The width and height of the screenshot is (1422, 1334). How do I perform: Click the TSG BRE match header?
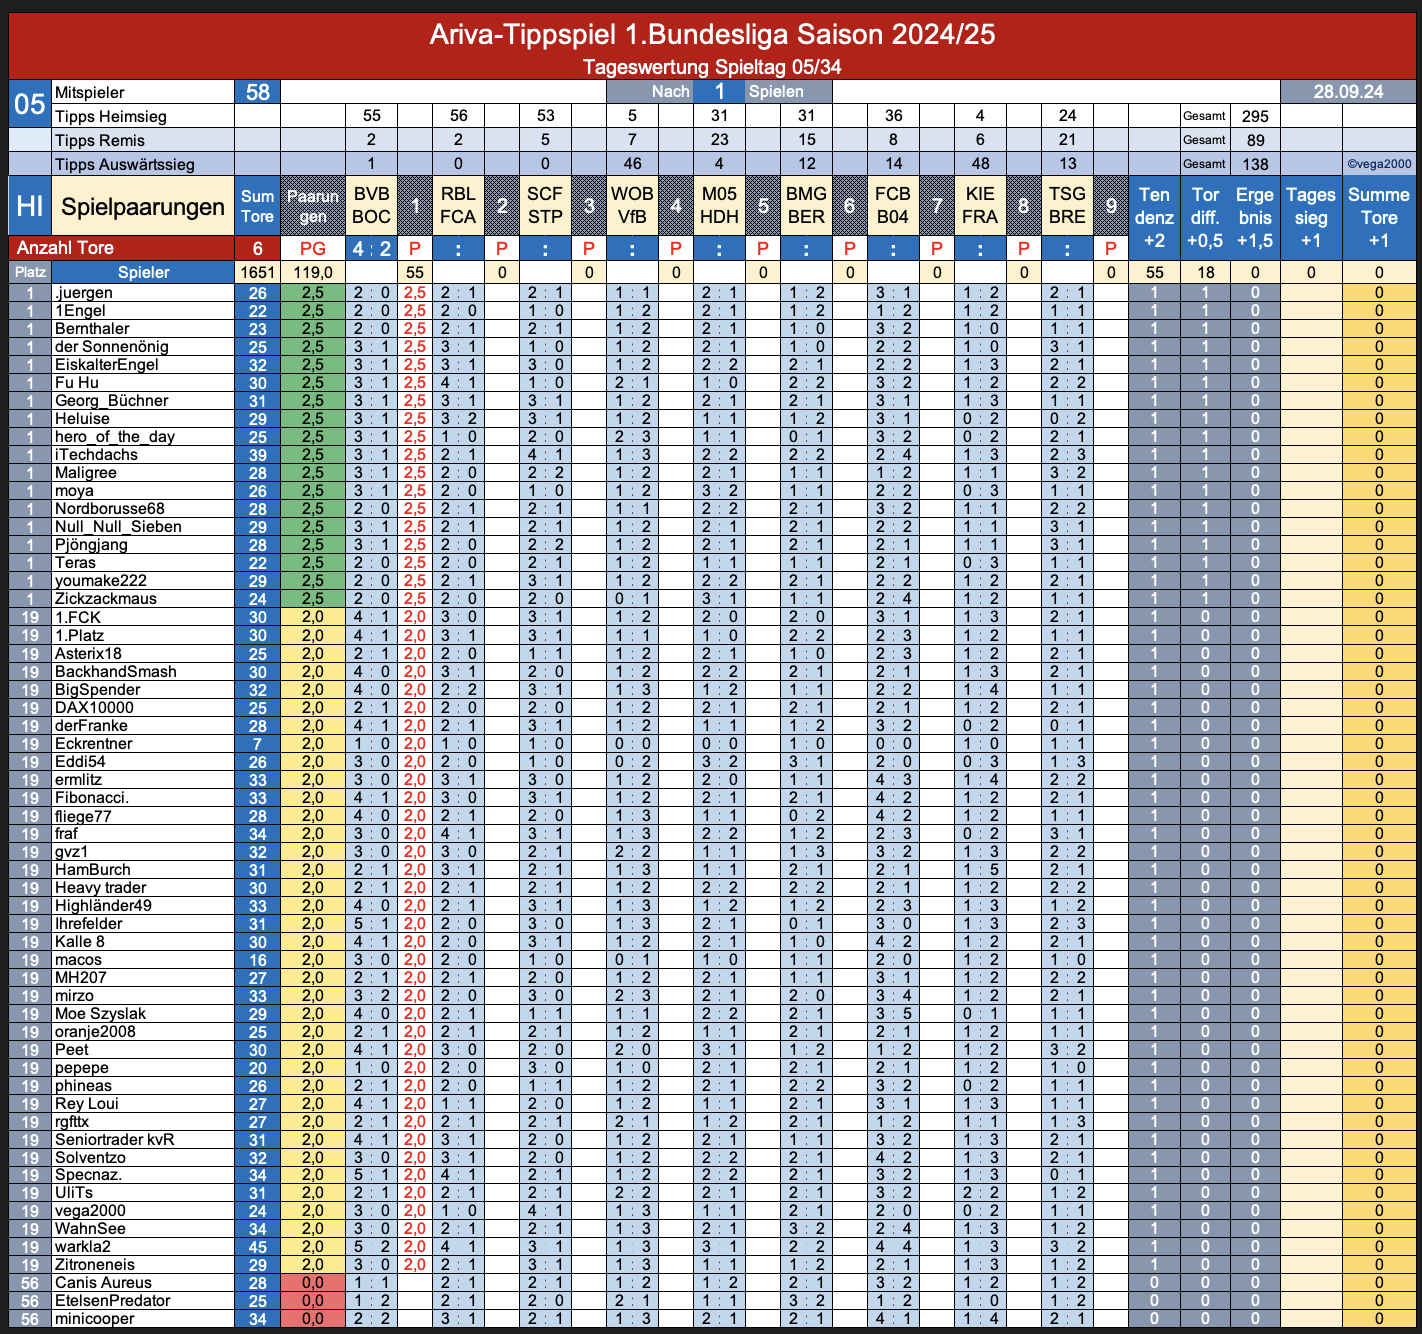pos(1067,206)
